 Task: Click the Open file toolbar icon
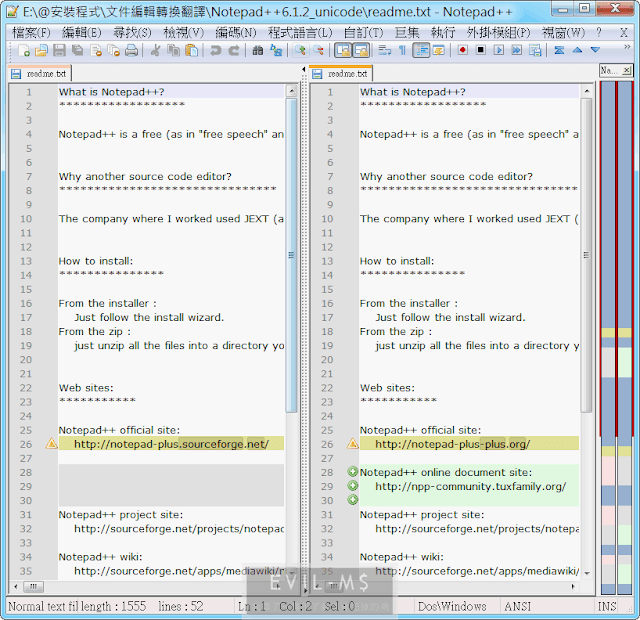pos(41,50)
